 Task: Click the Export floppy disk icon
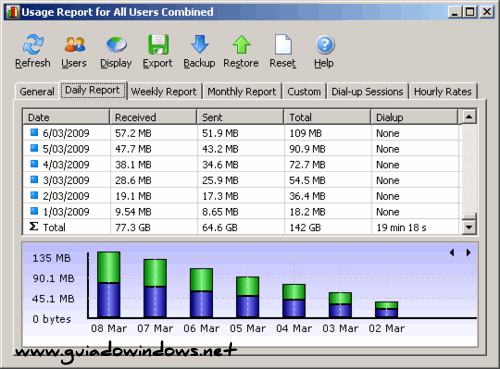158,44
